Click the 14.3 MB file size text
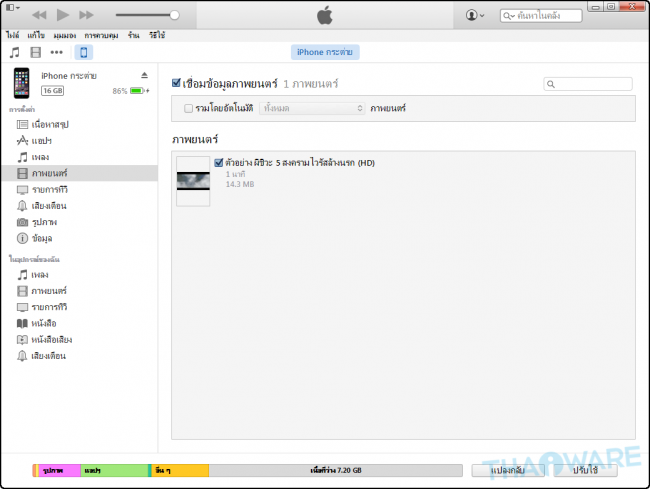The image size is (650, 489). (x=240, y=184)
